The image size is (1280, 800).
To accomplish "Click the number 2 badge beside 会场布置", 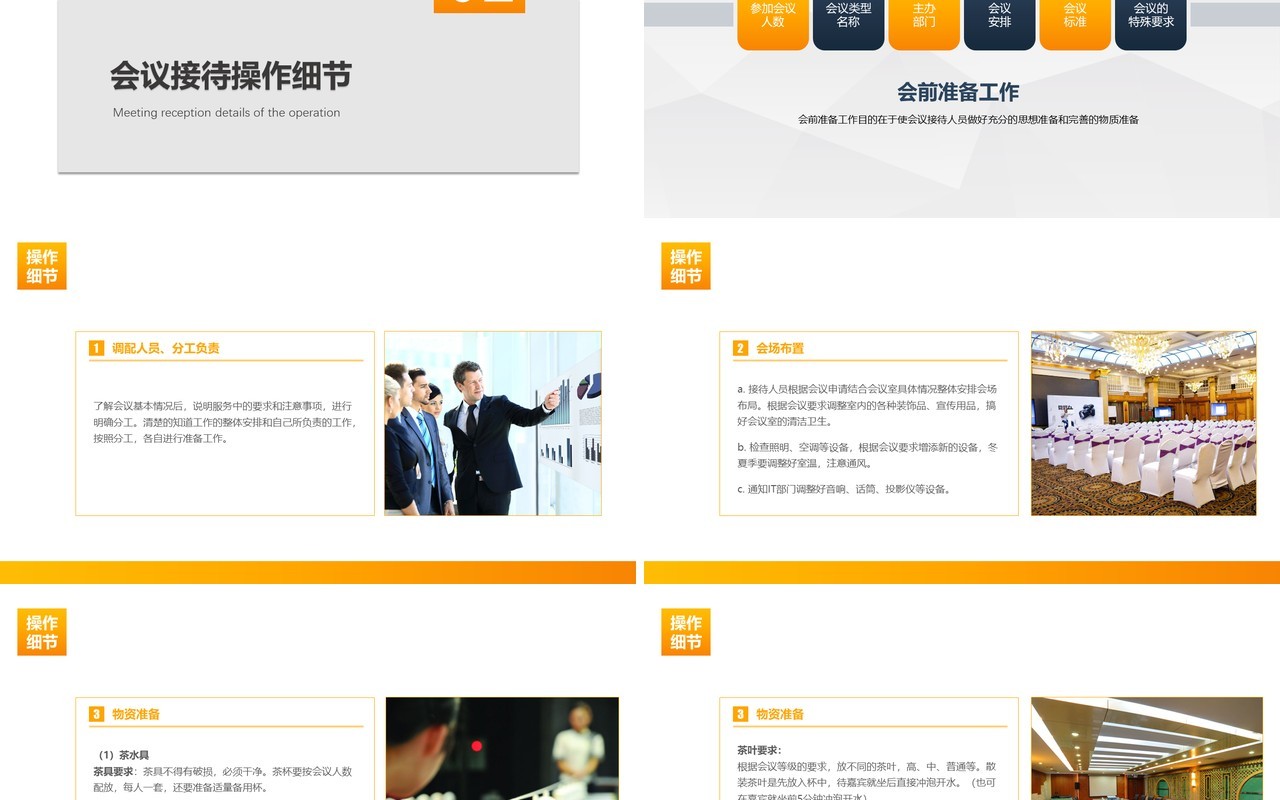I will tap(740, 348).
